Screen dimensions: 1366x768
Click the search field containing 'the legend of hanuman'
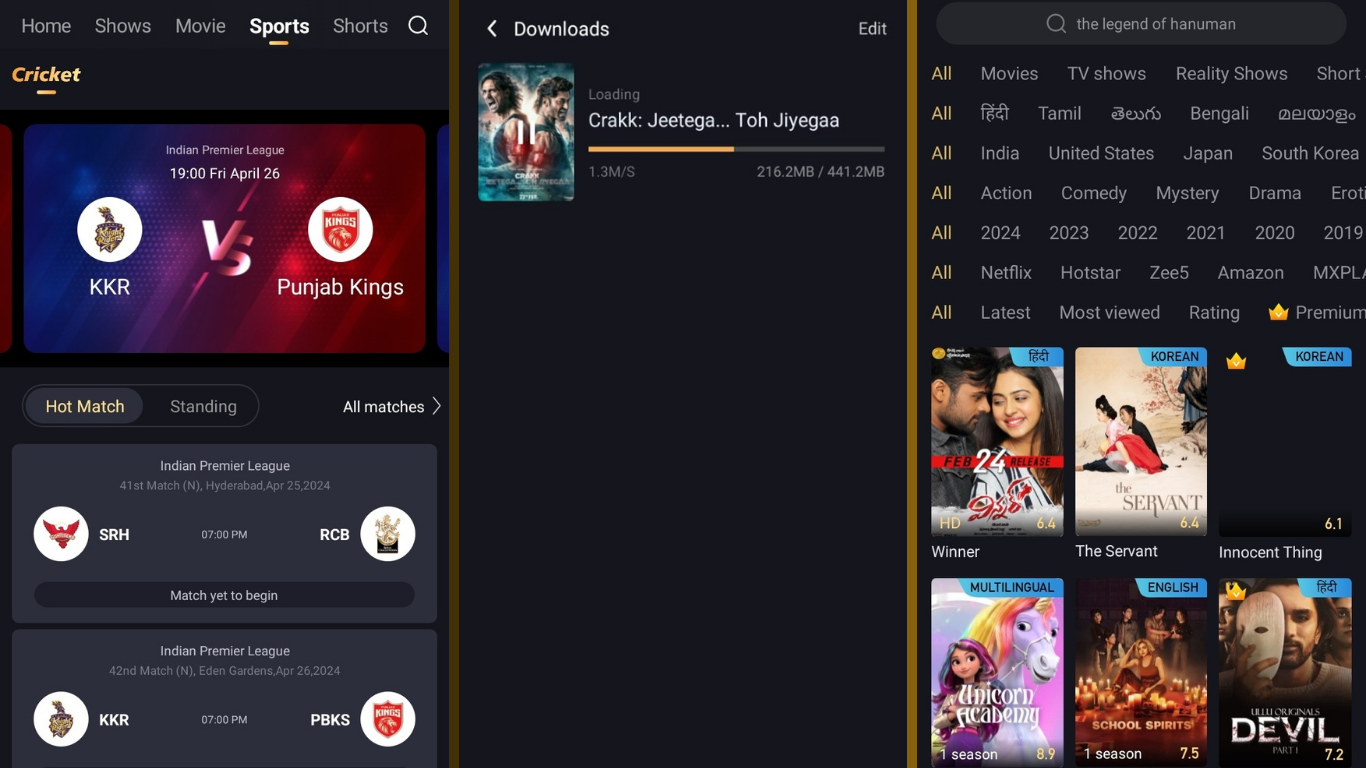tap(1141, 24)
